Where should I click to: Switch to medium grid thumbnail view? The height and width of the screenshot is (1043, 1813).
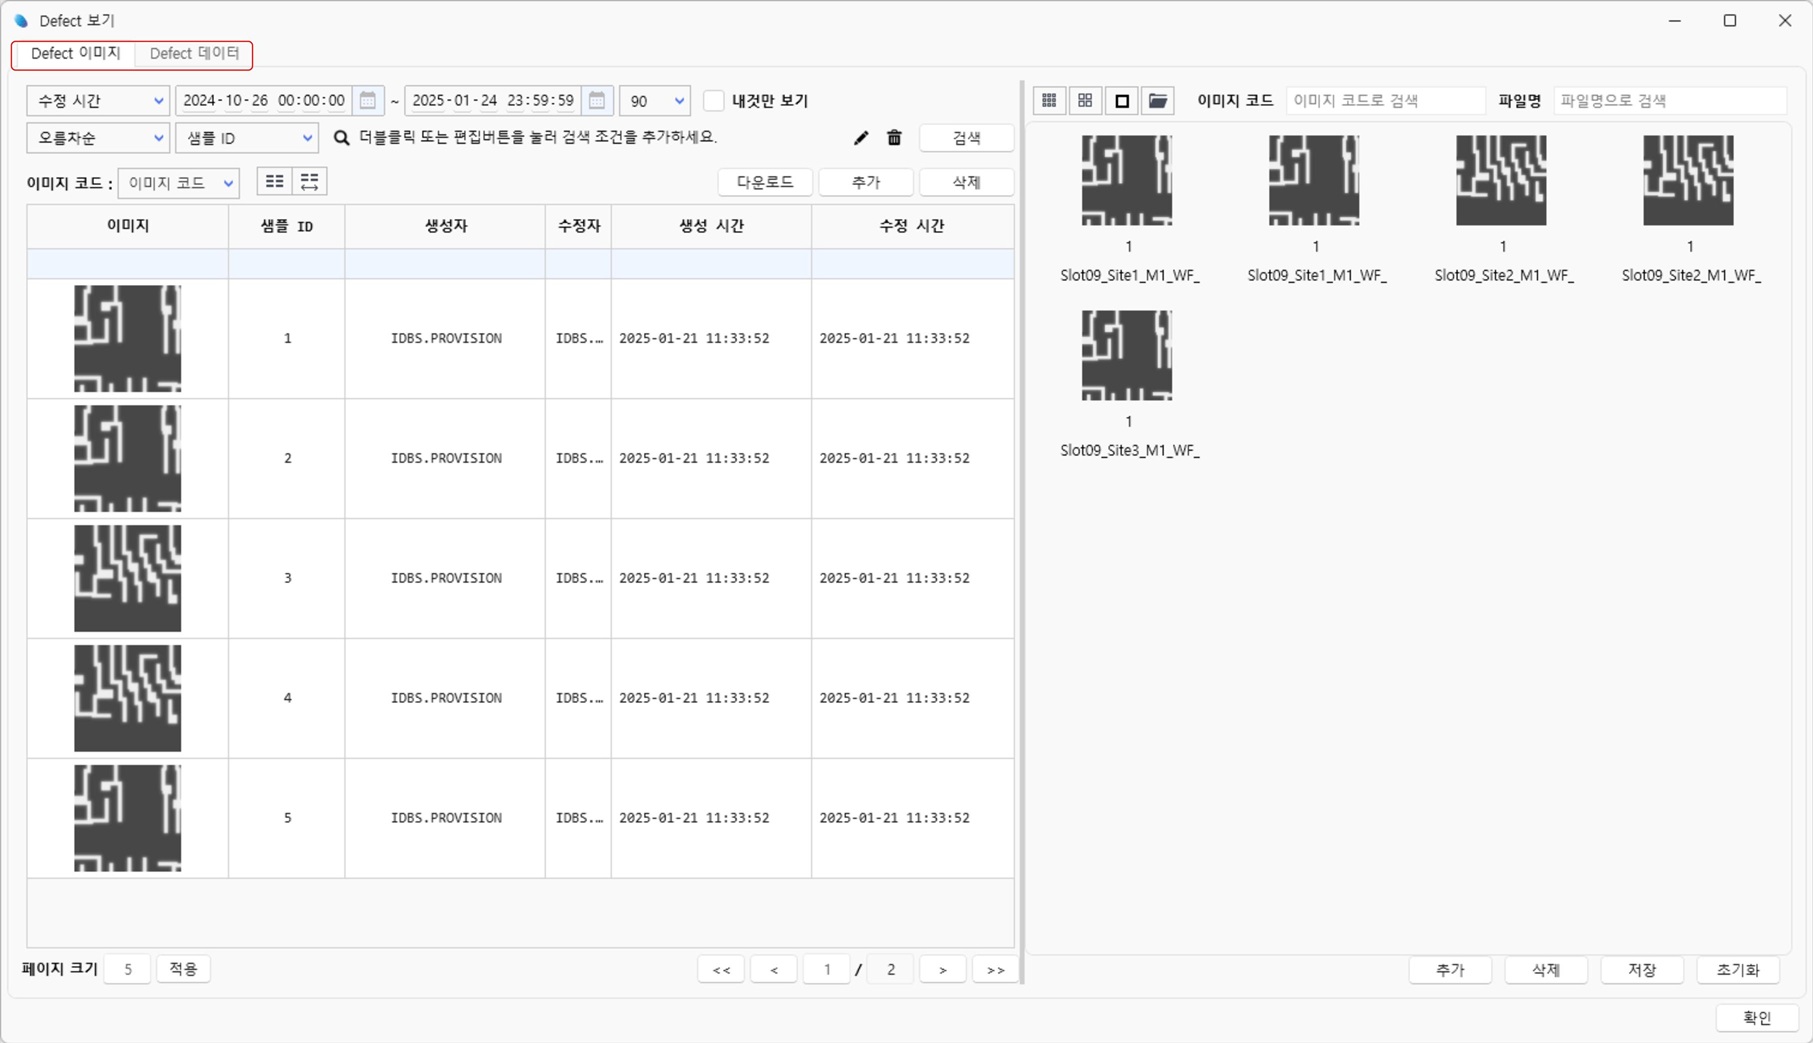click(x=1085, y=101)
